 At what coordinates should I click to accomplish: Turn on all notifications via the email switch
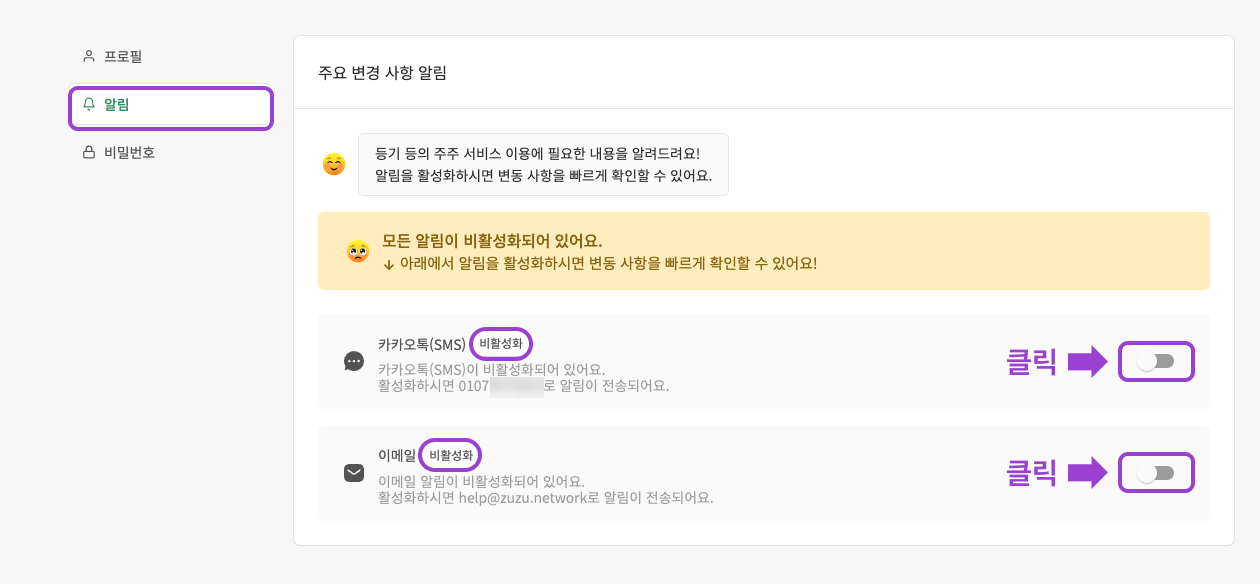tap(1156, 473)
